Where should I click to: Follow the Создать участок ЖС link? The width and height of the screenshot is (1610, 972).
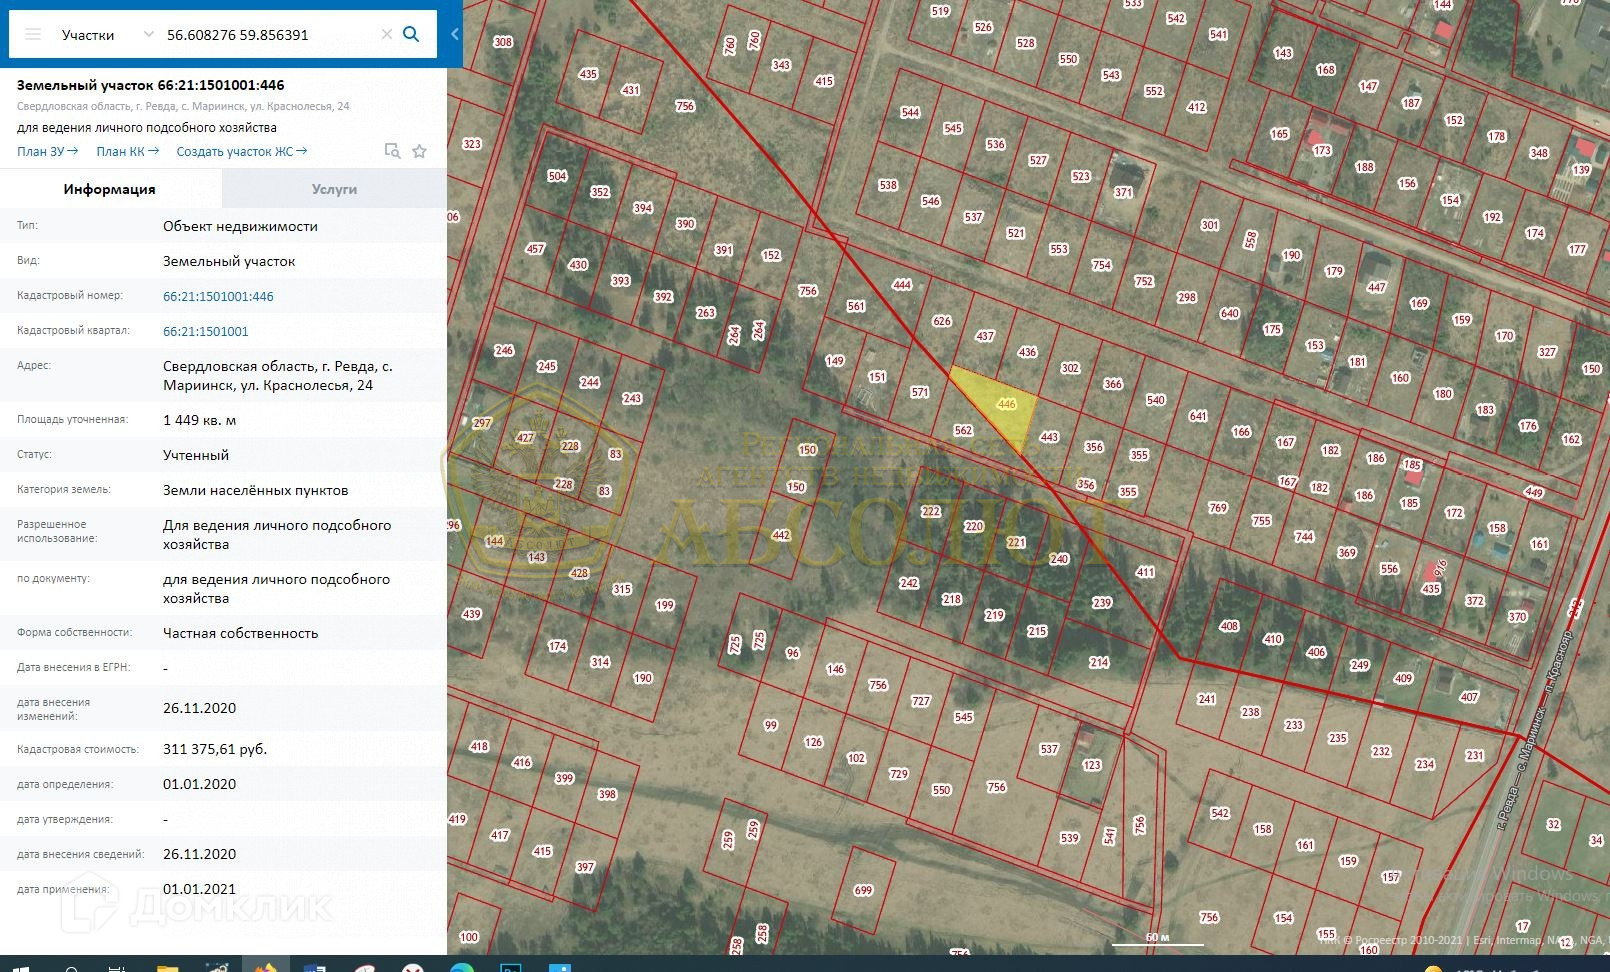point(242,151)
